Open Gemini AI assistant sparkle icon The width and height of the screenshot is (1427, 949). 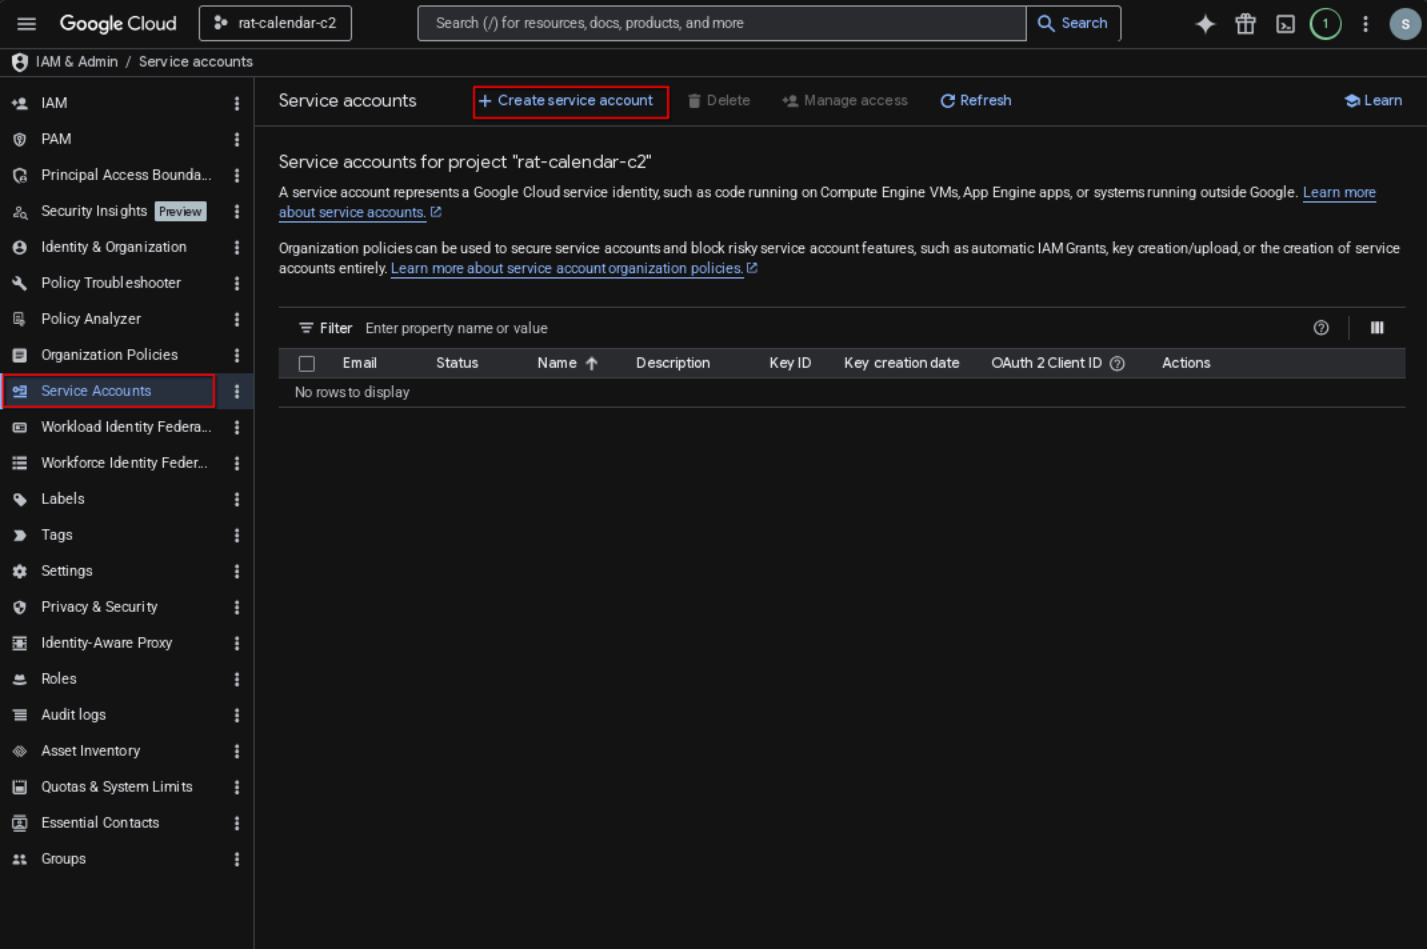(1205, 24)
